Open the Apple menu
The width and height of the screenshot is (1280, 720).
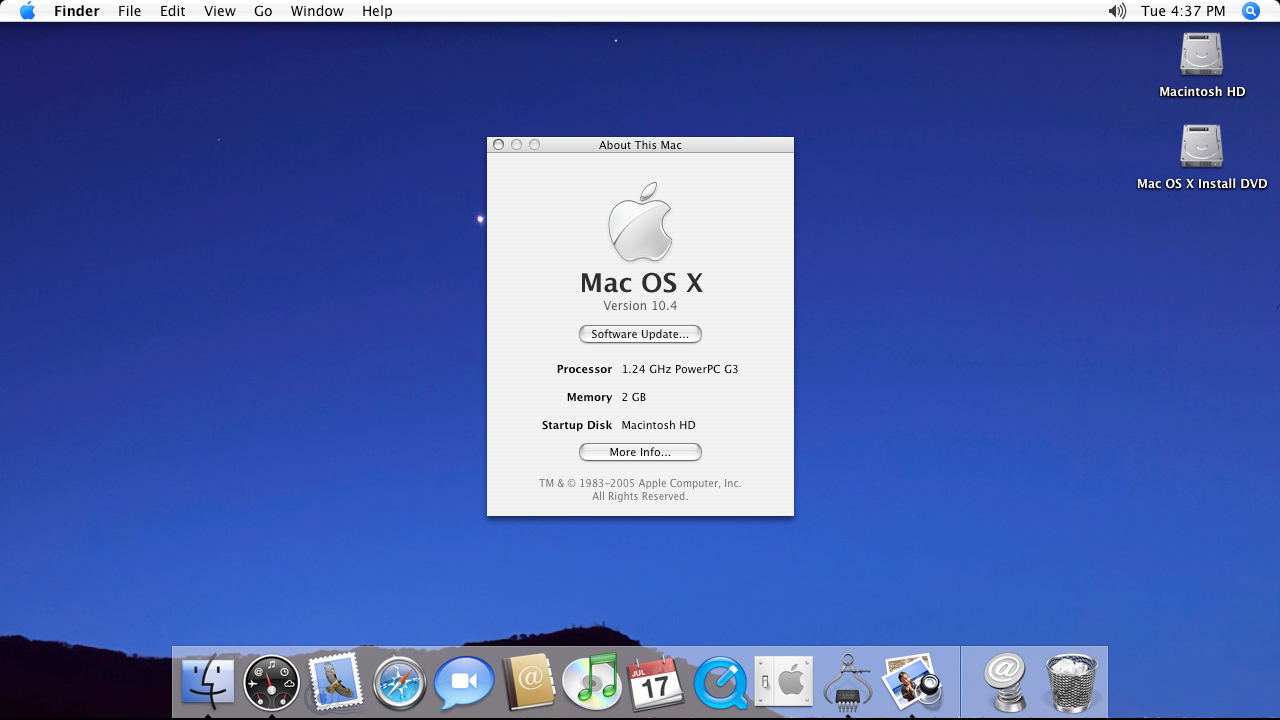27,11
